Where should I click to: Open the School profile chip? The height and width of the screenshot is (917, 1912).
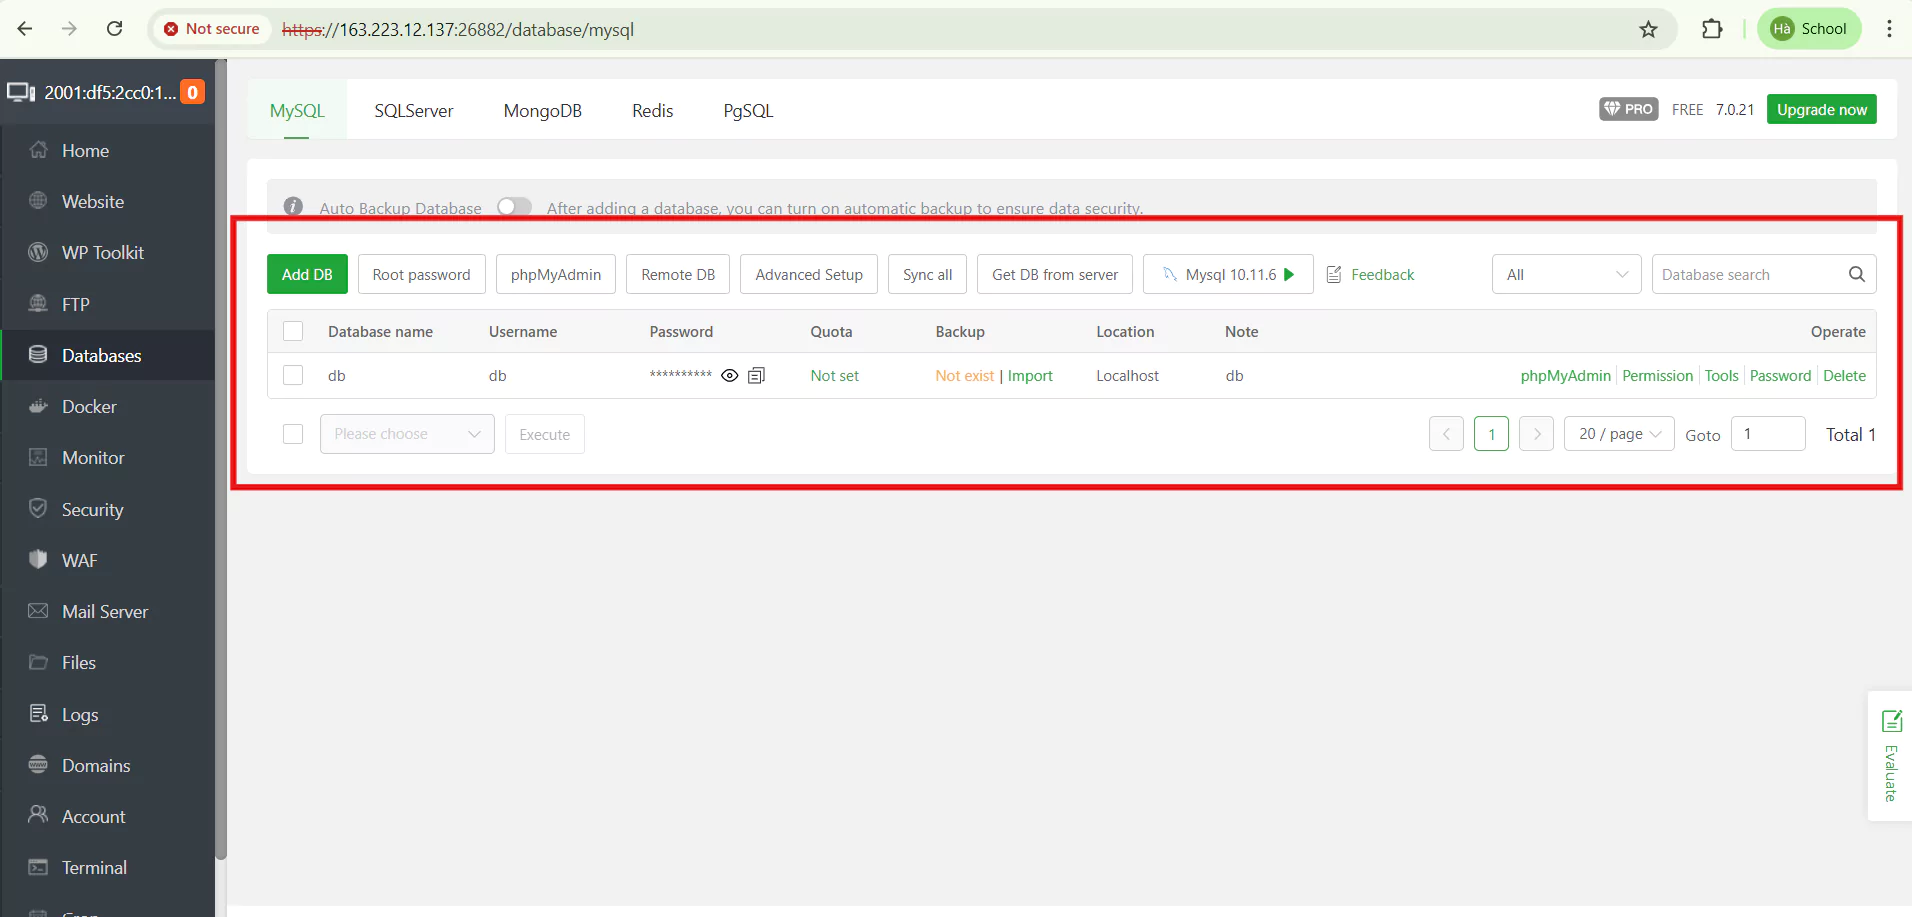pyautogui.click(x=1809, y=29)
